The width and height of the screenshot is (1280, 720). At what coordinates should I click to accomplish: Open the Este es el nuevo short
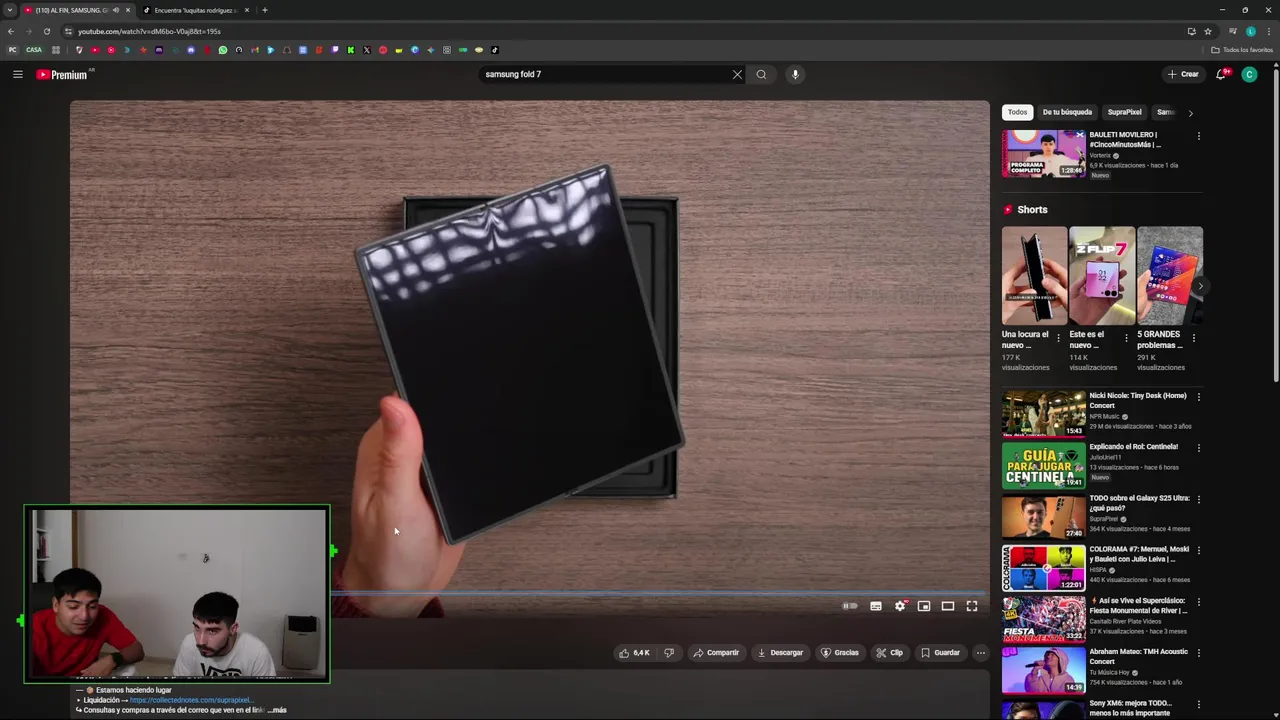(x=1102, y=275)
